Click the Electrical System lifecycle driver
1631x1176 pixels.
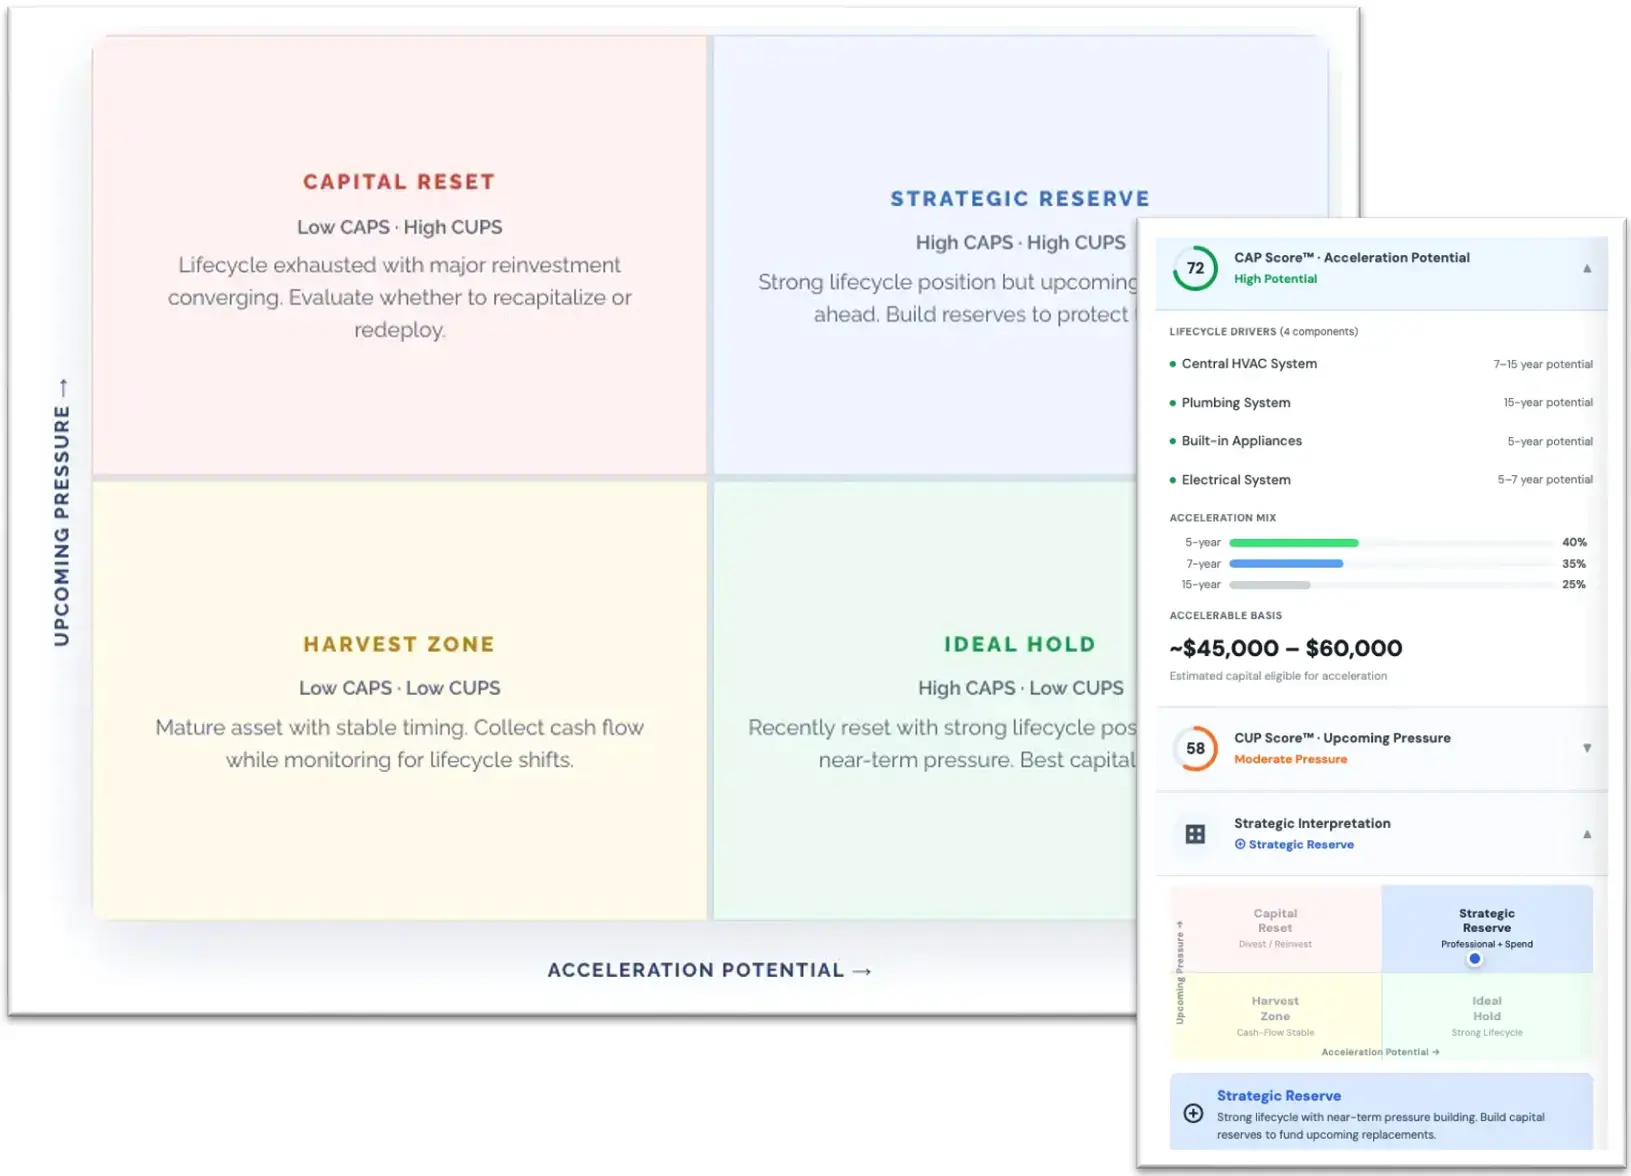pos(1236,480)
